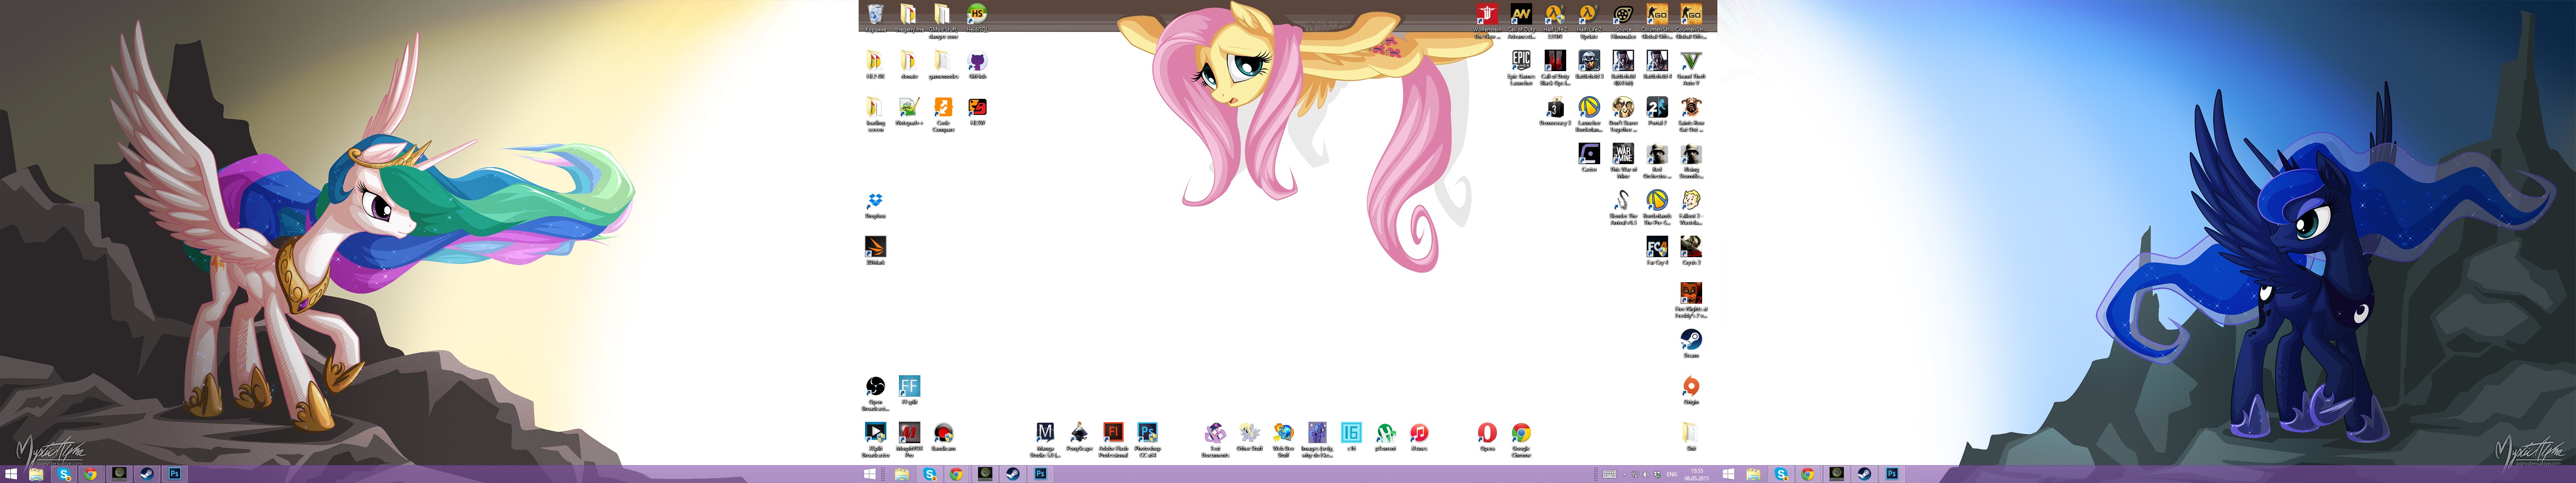Open the Opera browser shortcut
Viewport: 2576px width, 483px height.
point(1486,433)
